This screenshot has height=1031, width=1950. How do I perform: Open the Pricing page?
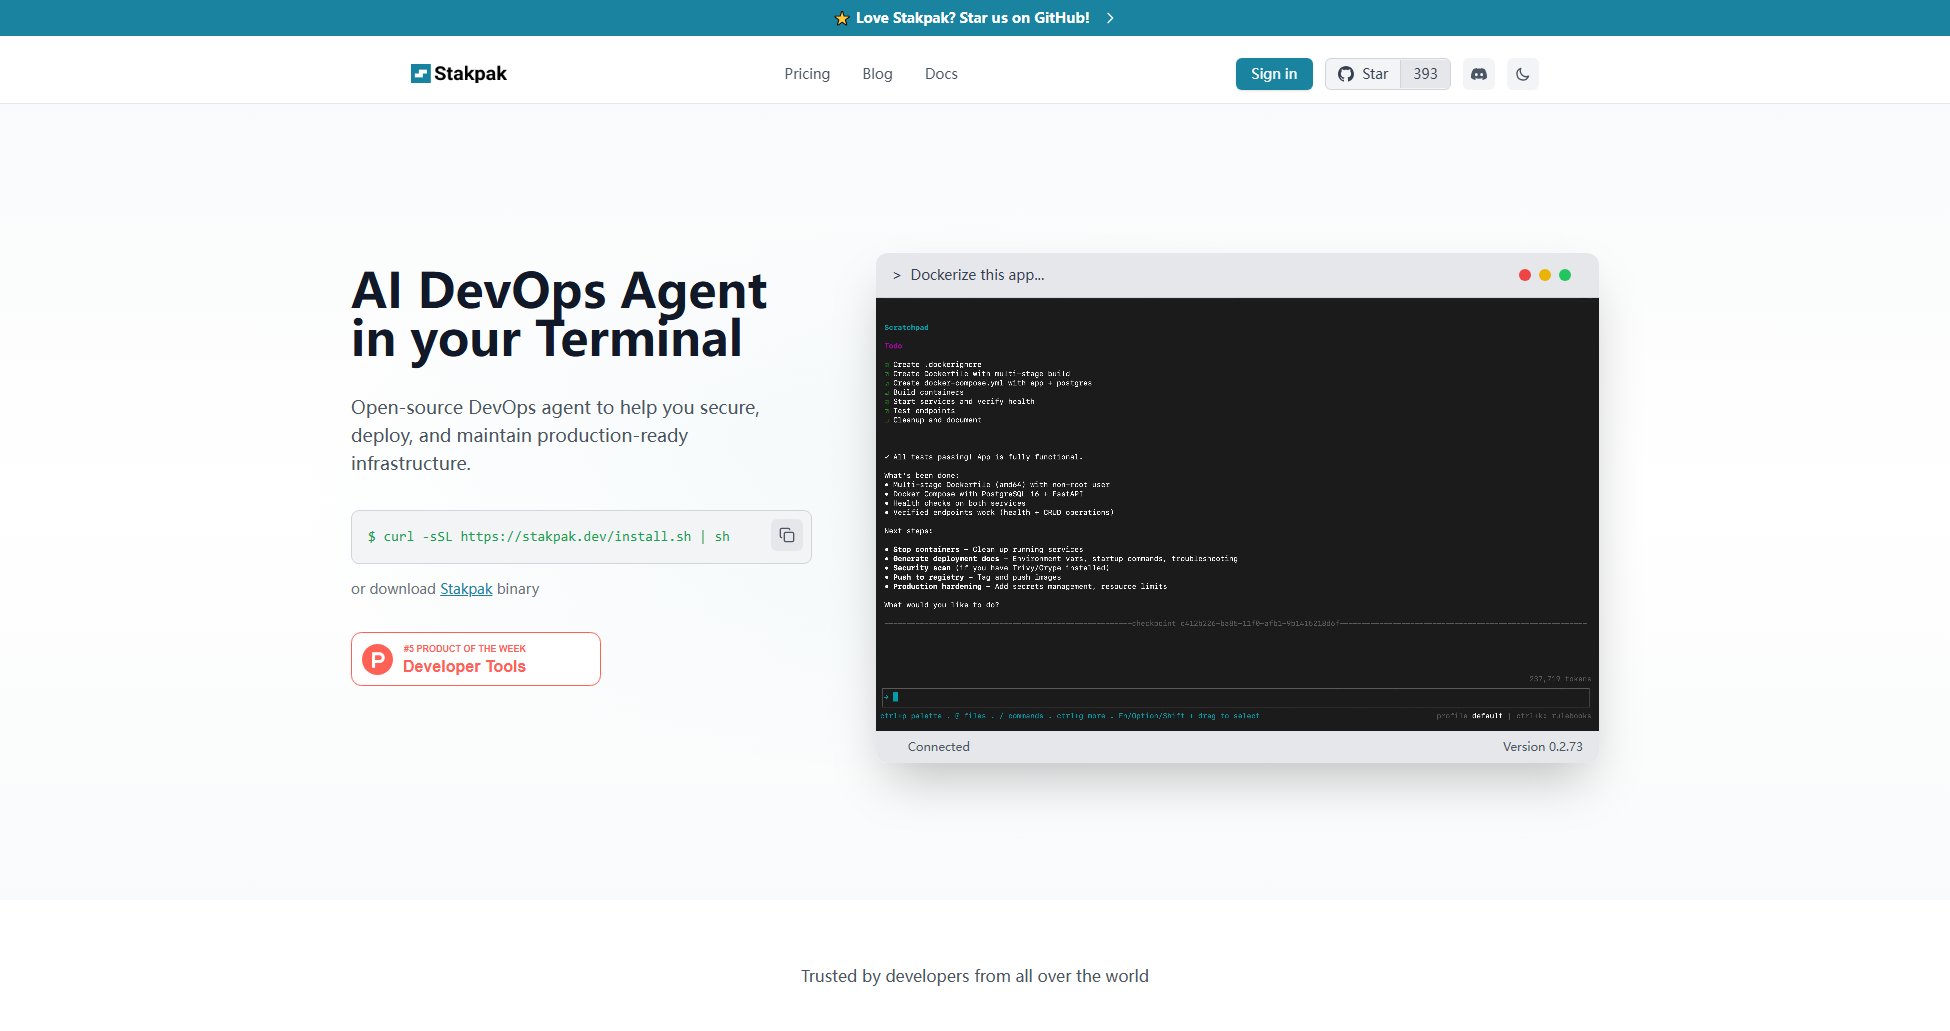pyautogui.click(x=806, y=74)
